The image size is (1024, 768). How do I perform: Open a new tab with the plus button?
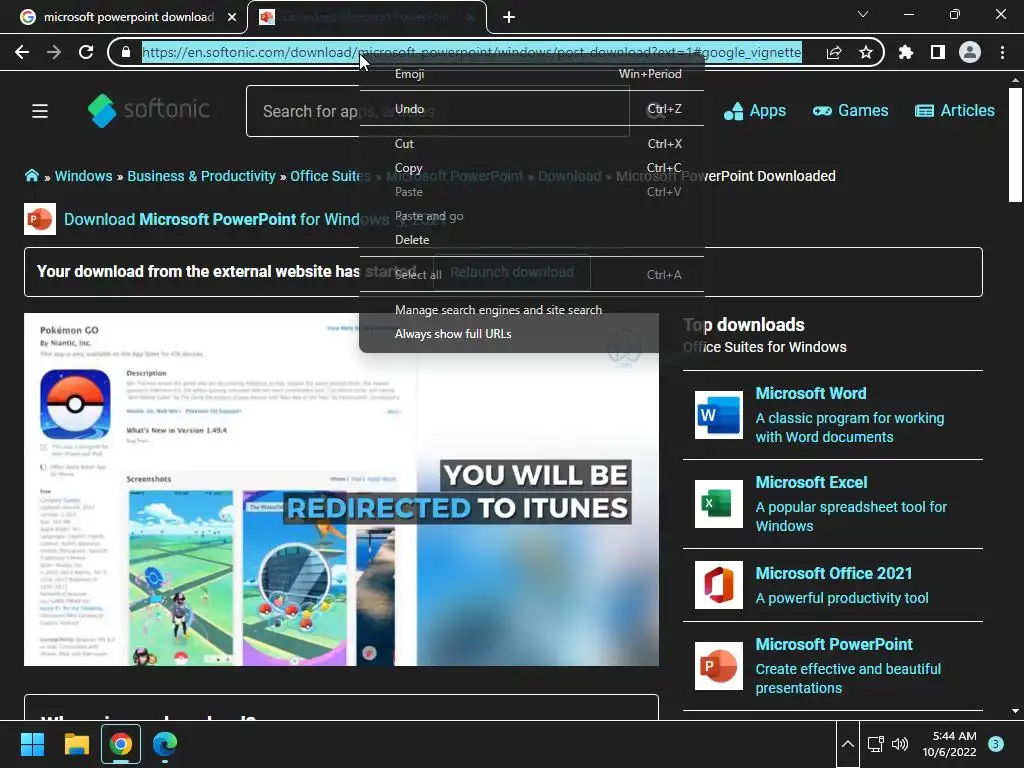point(509,17)
